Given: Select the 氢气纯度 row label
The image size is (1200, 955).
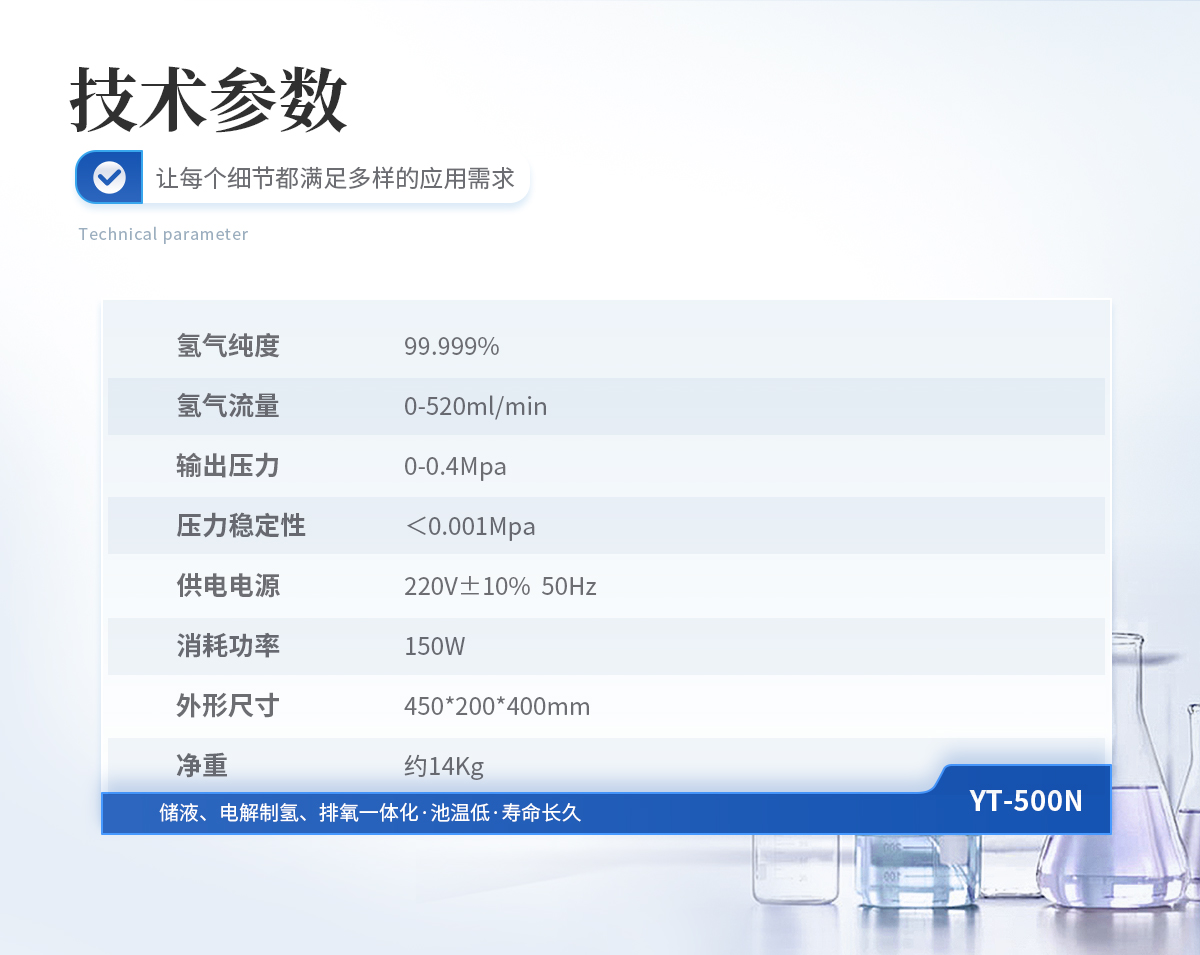Looking at the screenshot, I should tap(228, 346).
